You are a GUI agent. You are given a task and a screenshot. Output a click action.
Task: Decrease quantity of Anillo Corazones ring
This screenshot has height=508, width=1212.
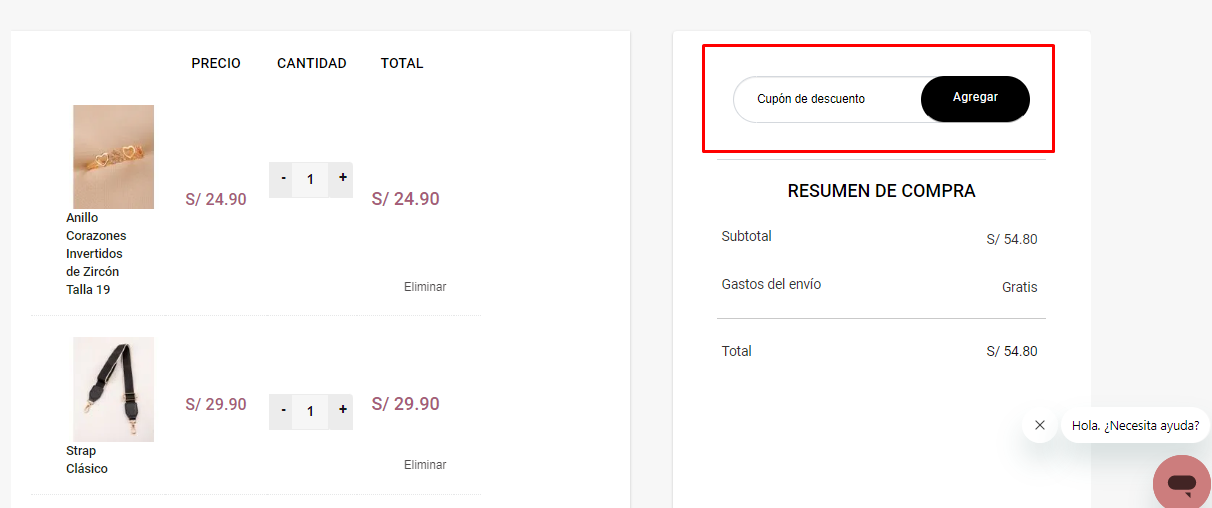pyautogui.click(x=284, y=179)
